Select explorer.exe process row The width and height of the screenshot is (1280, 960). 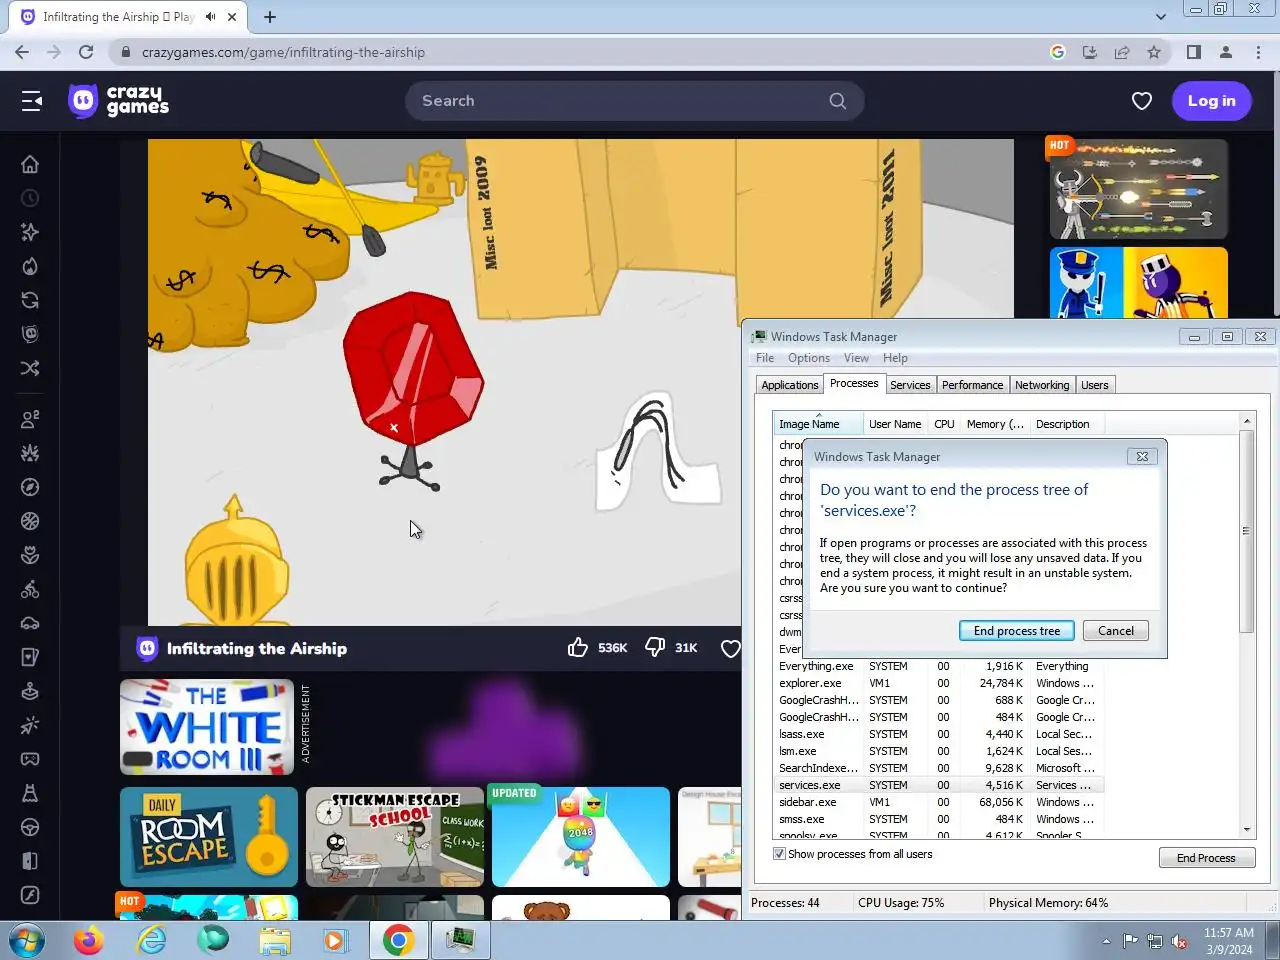click(938, 683)
